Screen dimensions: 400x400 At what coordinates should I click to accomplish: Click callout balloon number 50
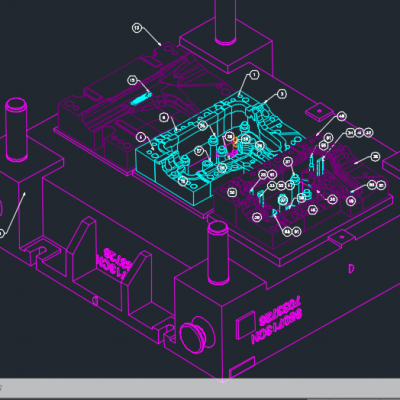click(232, 192)
